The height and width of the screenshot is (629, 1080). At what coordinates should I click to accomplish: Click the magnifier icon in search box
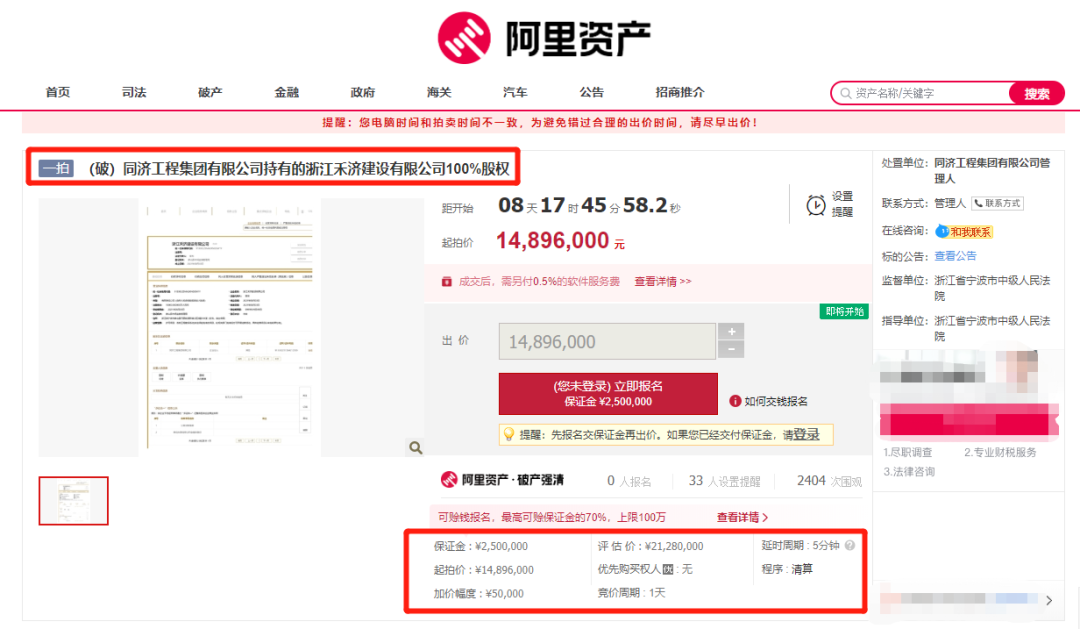click(x=845, y=93)
